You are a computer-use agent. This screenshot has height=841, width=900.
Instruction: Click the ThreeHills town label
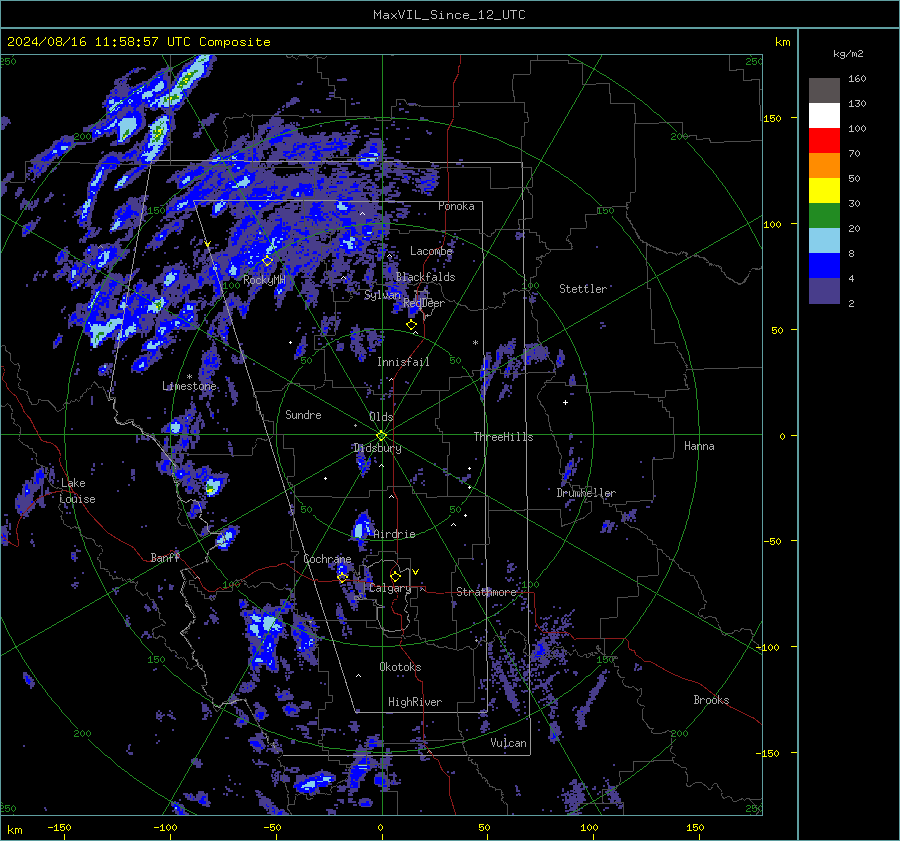(503, 437)
